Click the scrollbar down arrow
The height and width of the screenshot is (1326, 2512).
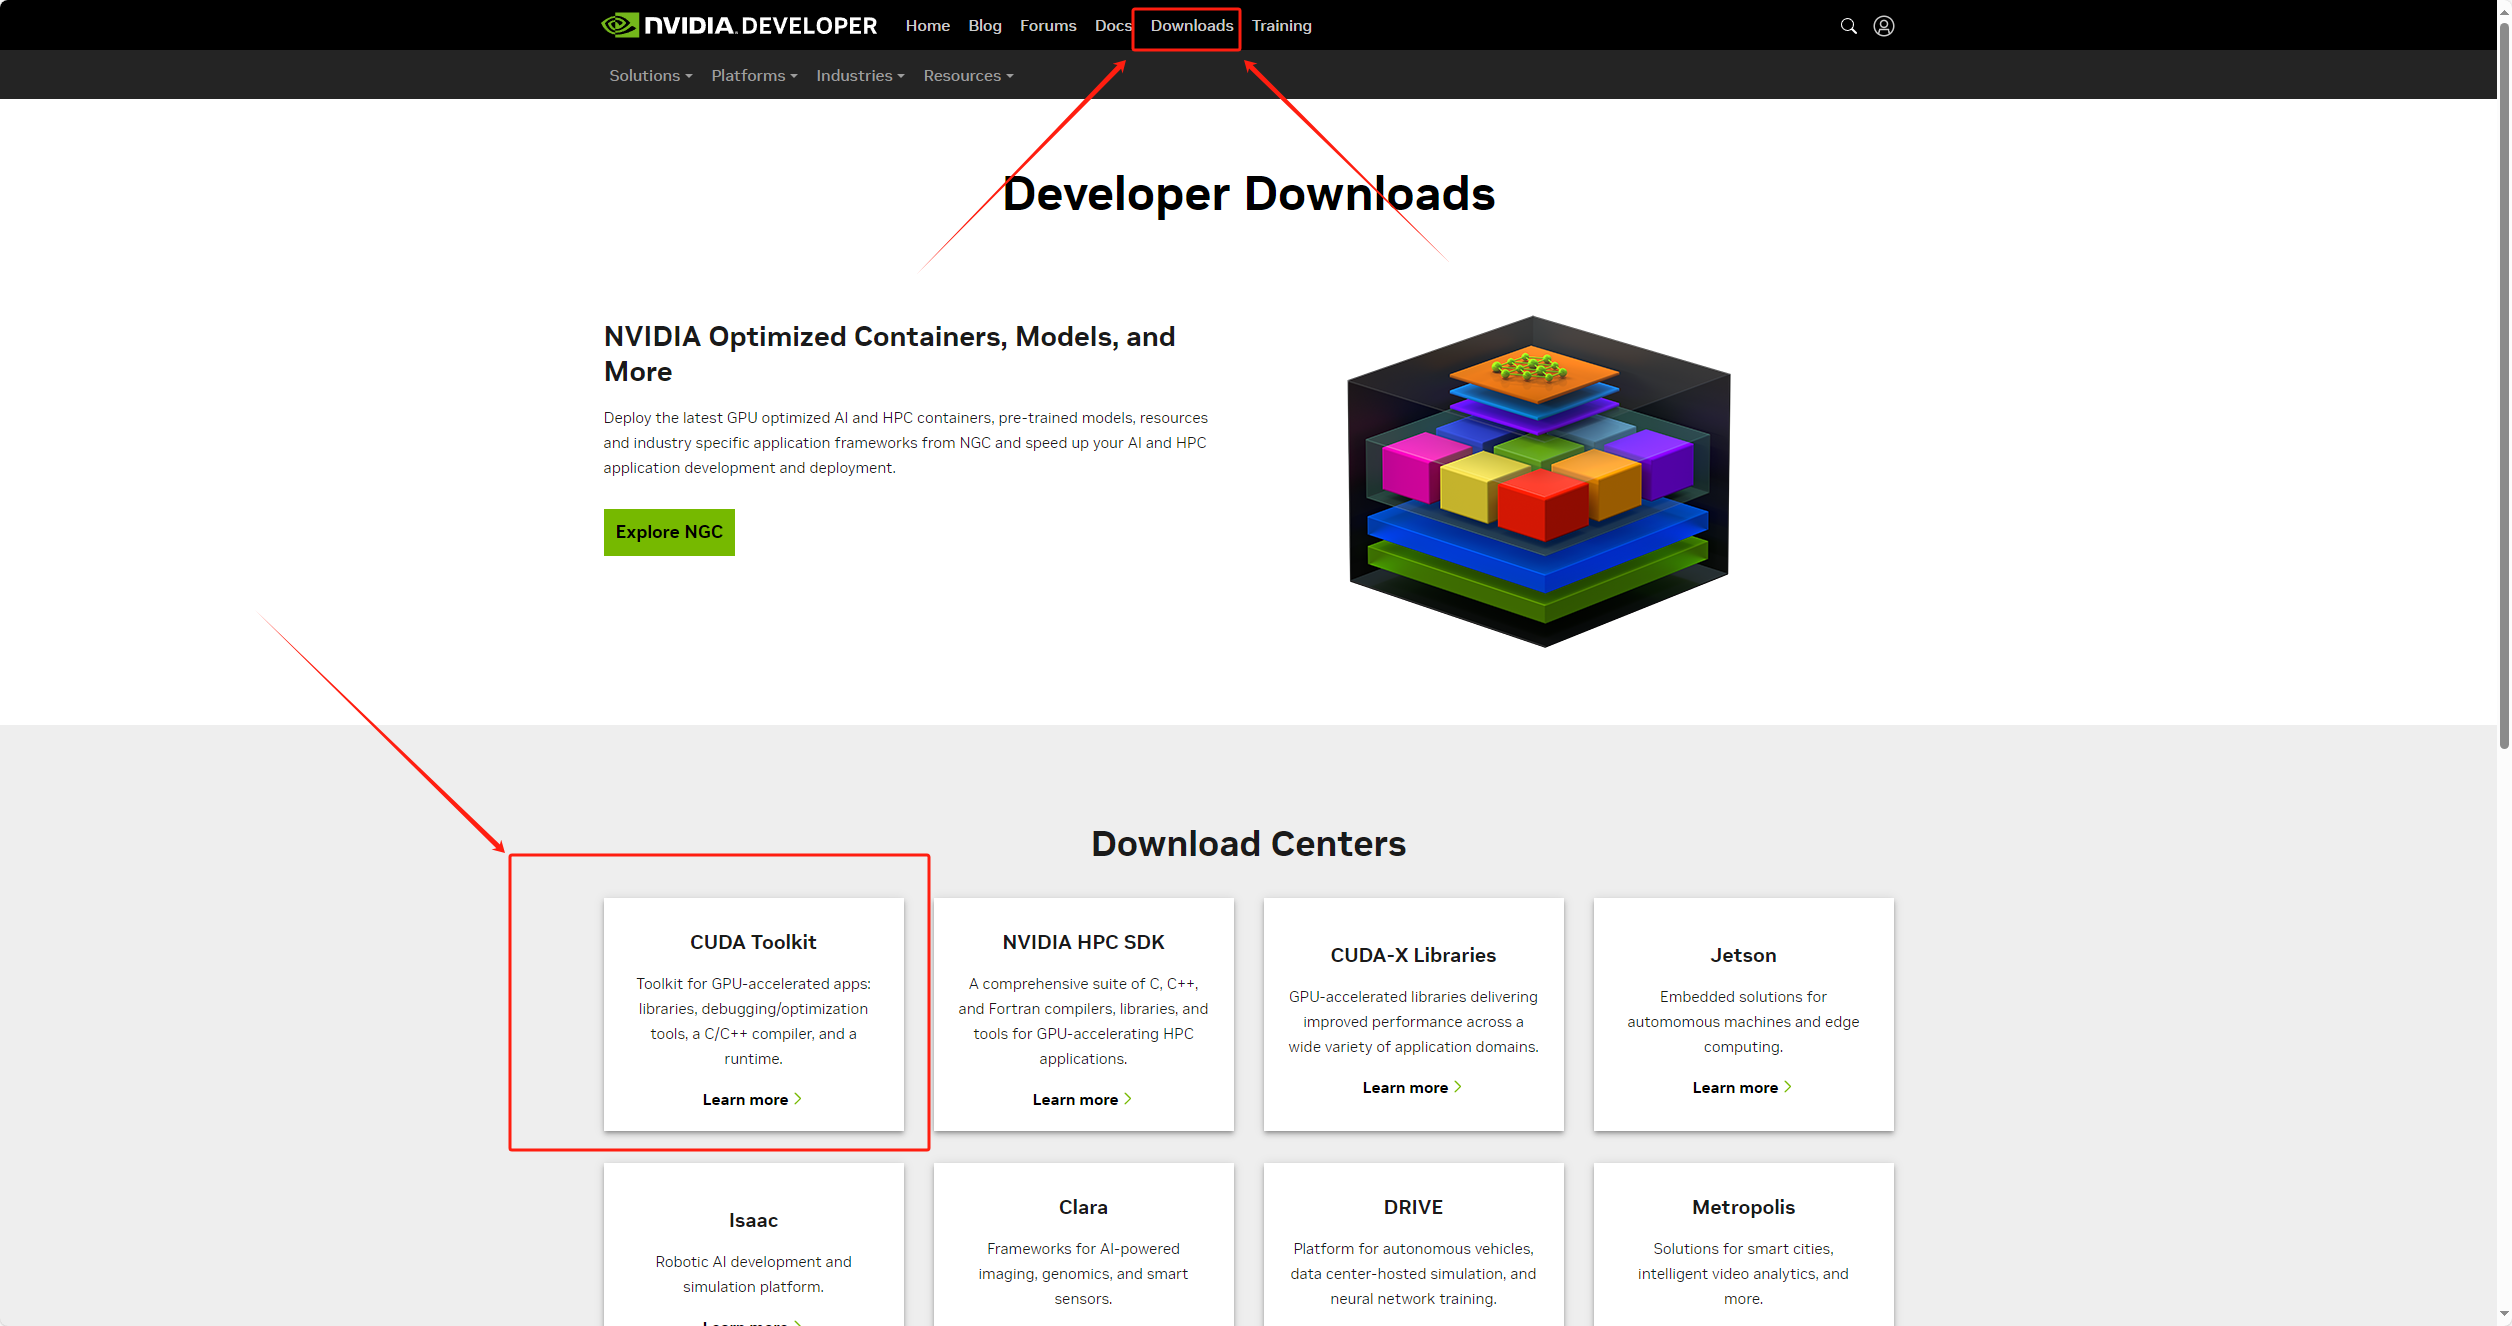(x=2504, y=1316)
